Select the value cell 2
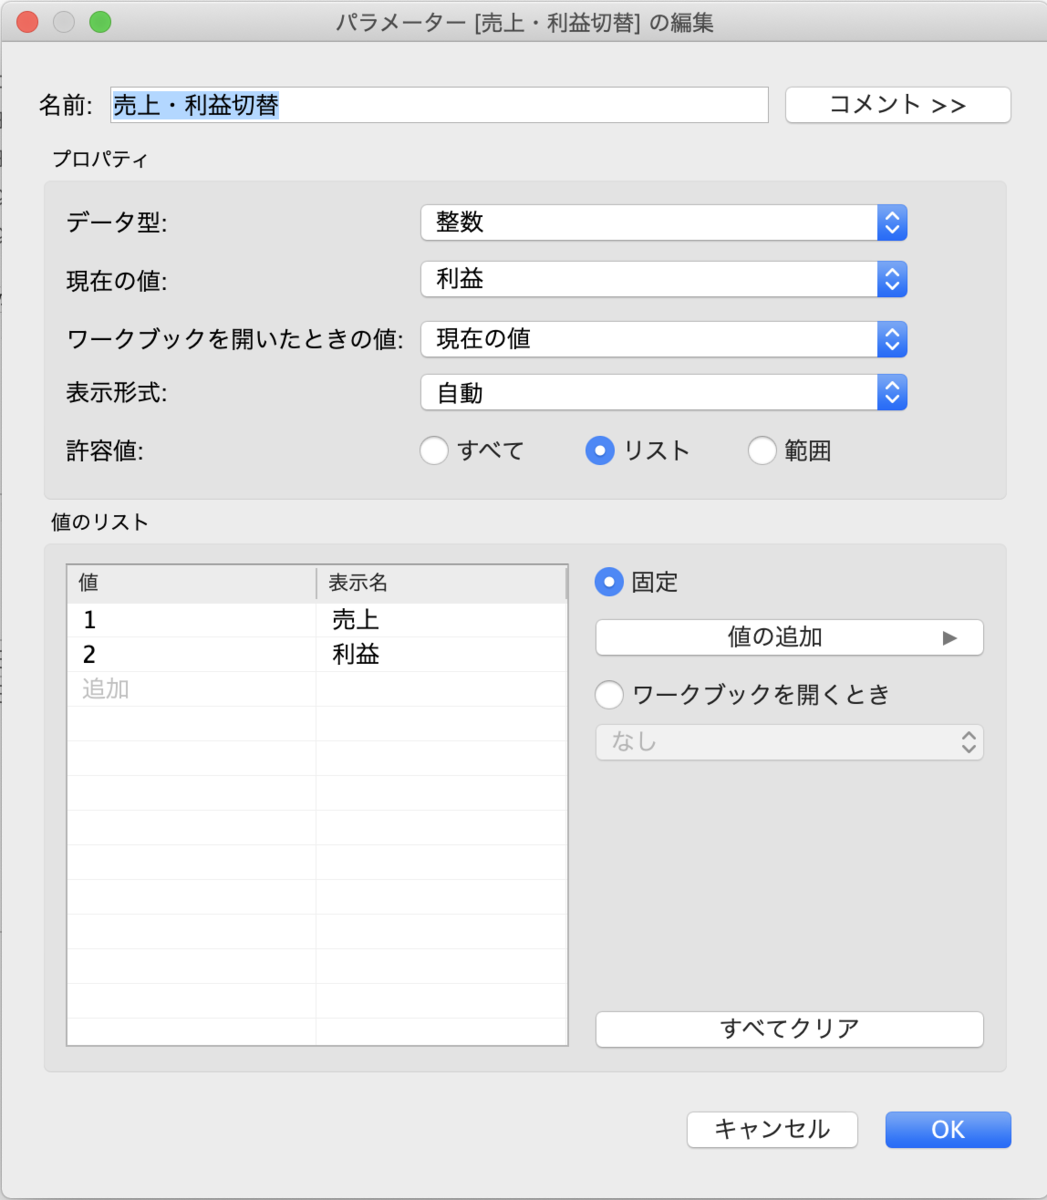 (192, 655)
